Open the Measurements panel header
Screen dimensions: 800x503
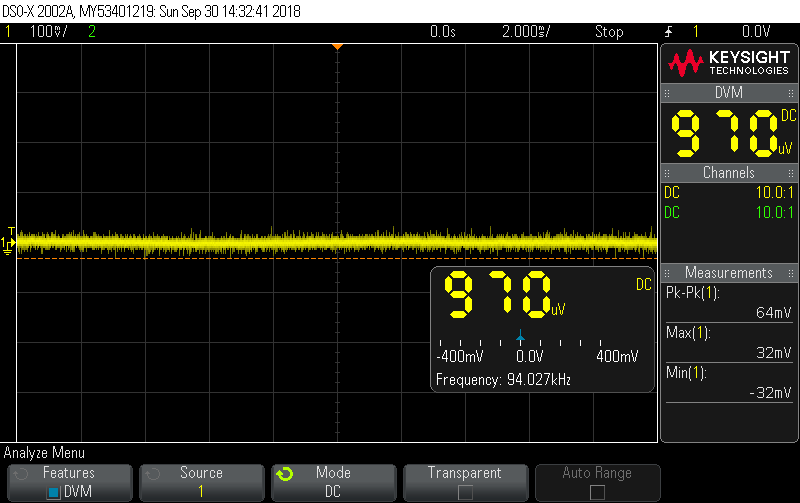click(x=729, y=273)
